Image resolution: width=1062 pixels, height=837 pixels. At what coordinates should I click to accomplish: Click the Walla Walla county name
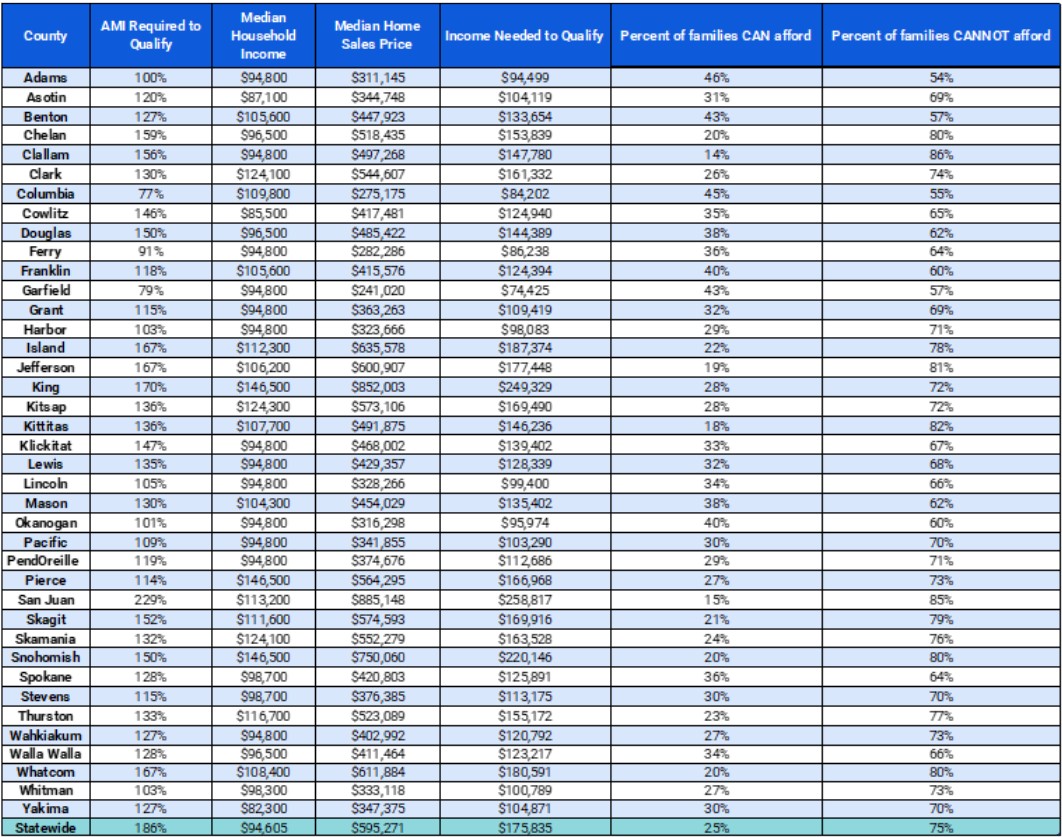tap(45, 754)
